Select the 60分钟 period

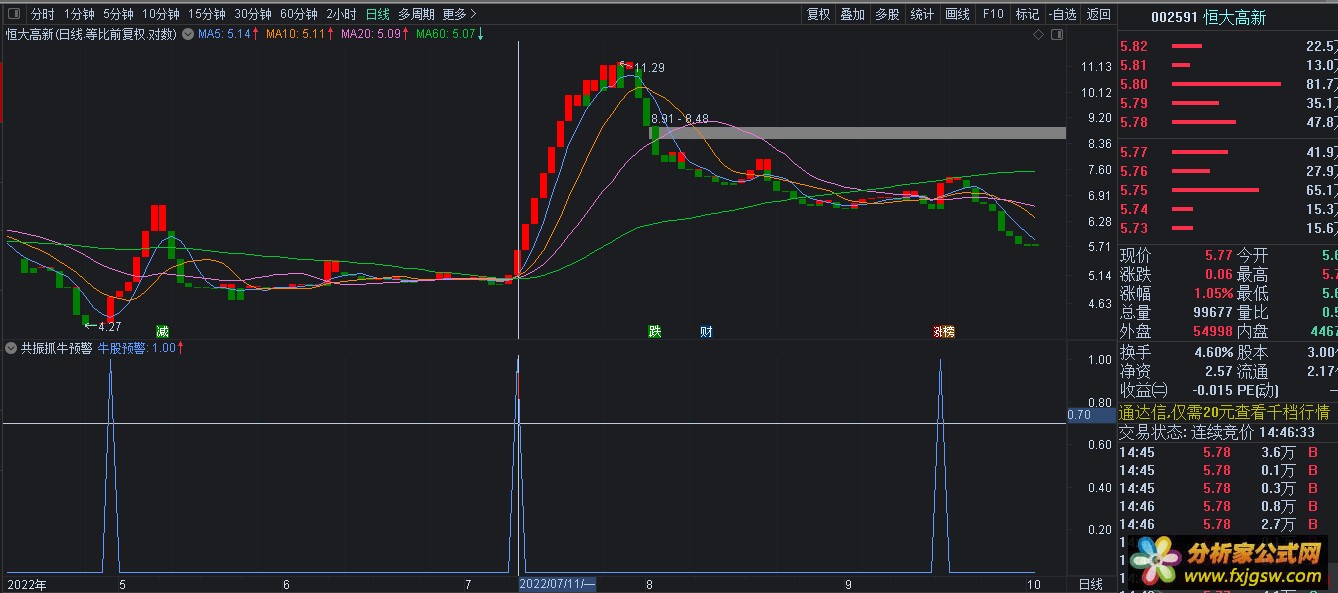coord(299,14)
